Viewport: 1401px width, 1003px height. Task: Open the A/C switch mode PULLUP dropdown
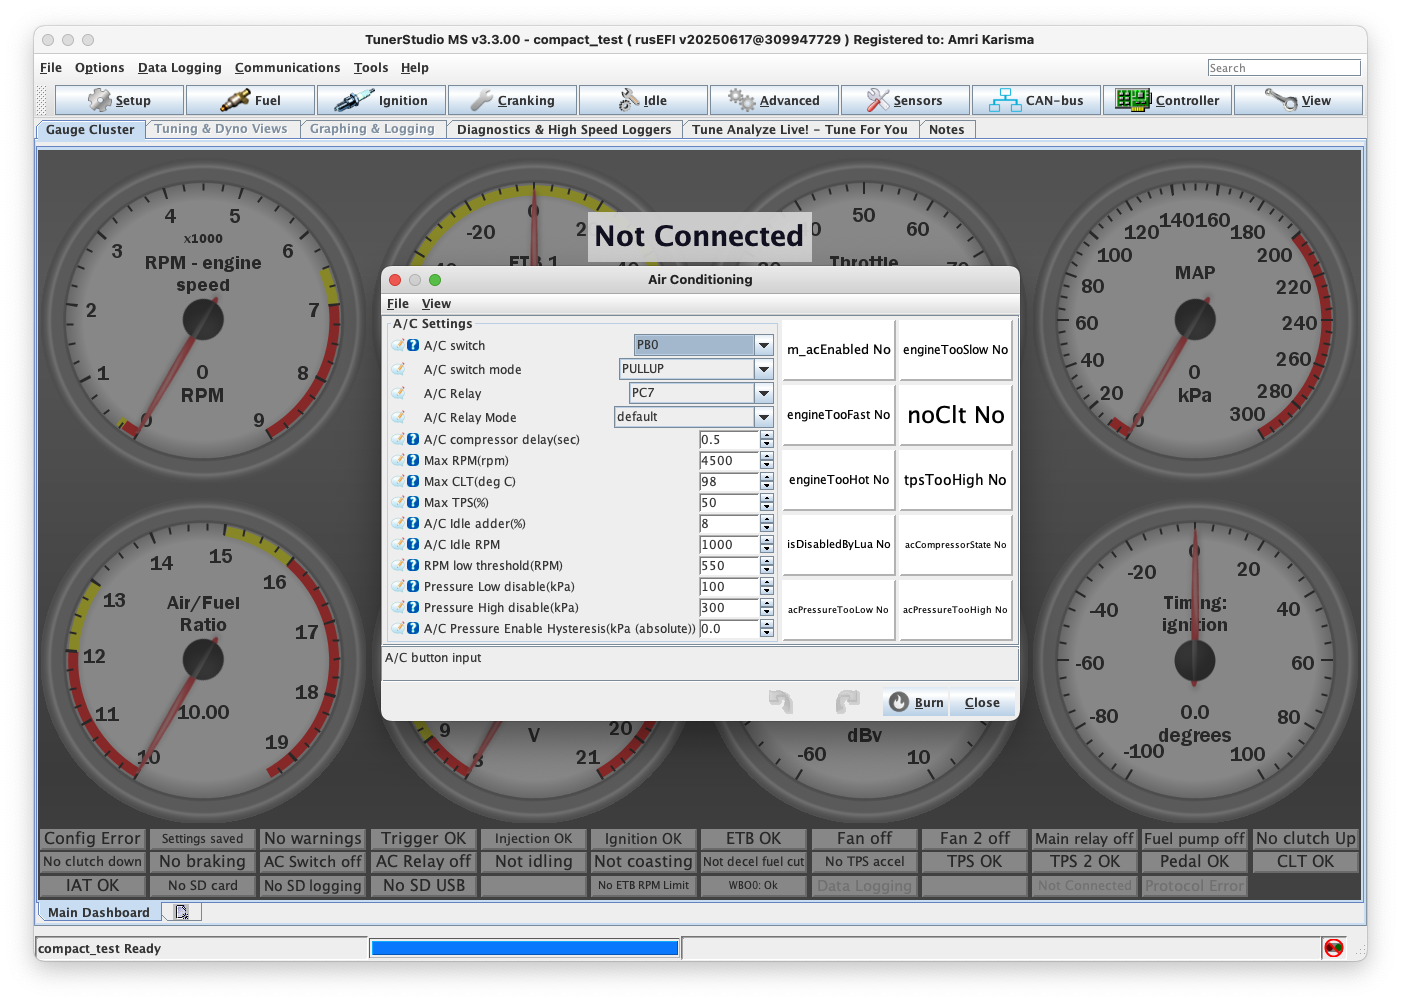pos(764,369)
